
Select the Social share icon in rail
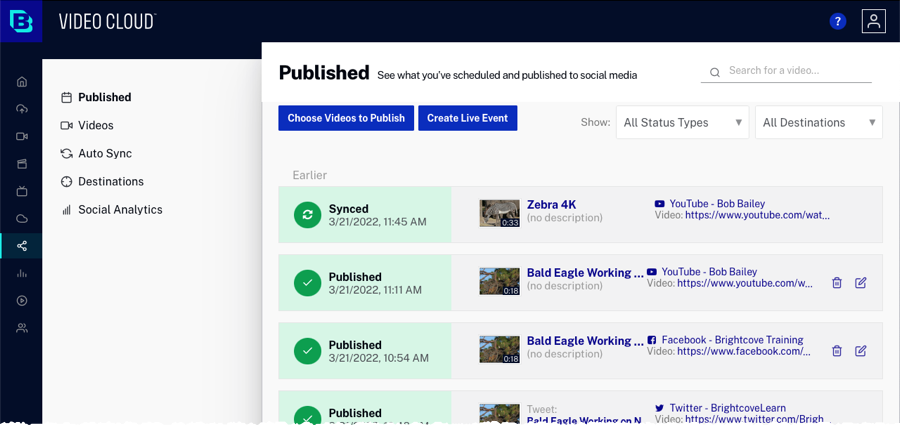click(x=22, y=246)
